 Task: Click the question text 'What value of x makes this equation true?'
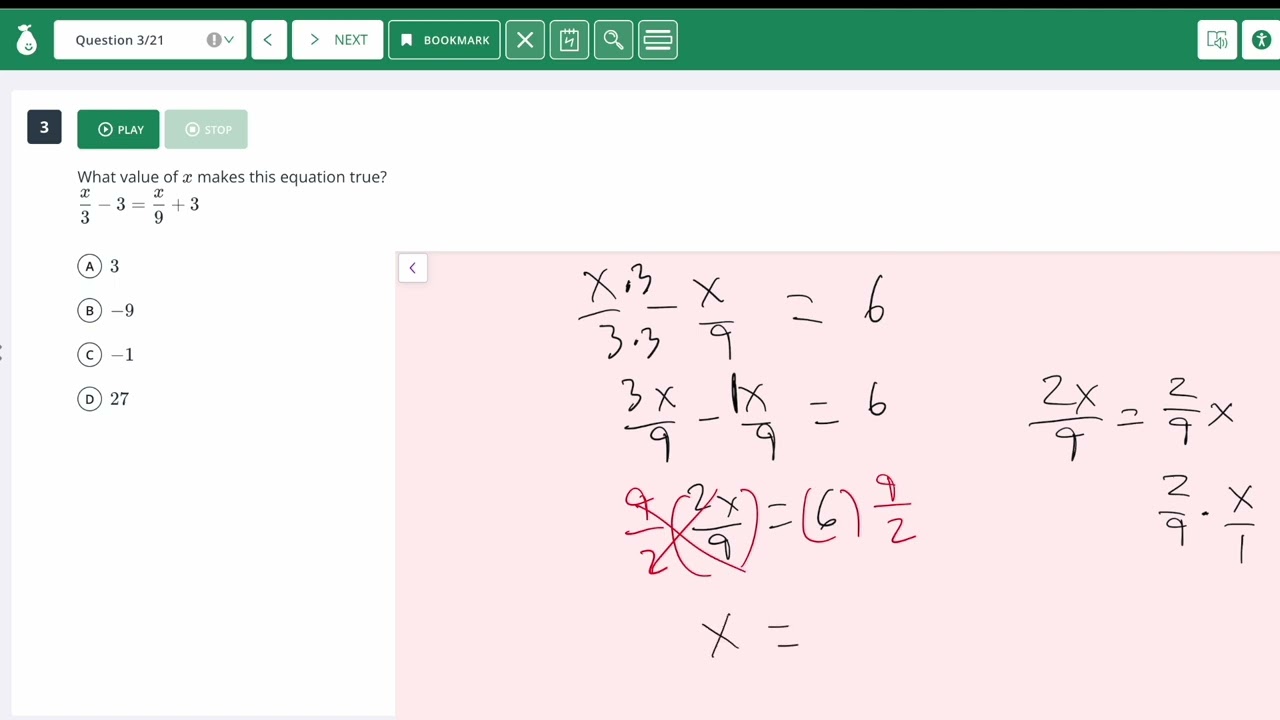click(232, 177)
